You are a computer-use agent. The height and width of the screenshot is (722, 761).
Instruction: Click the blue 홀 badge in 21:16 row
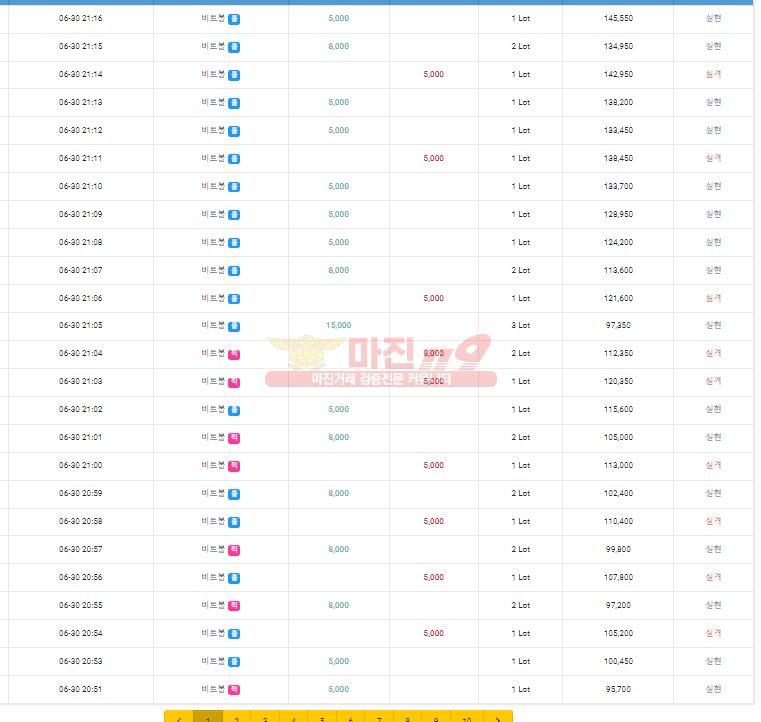pyautogui.click(x=234, y=19)
